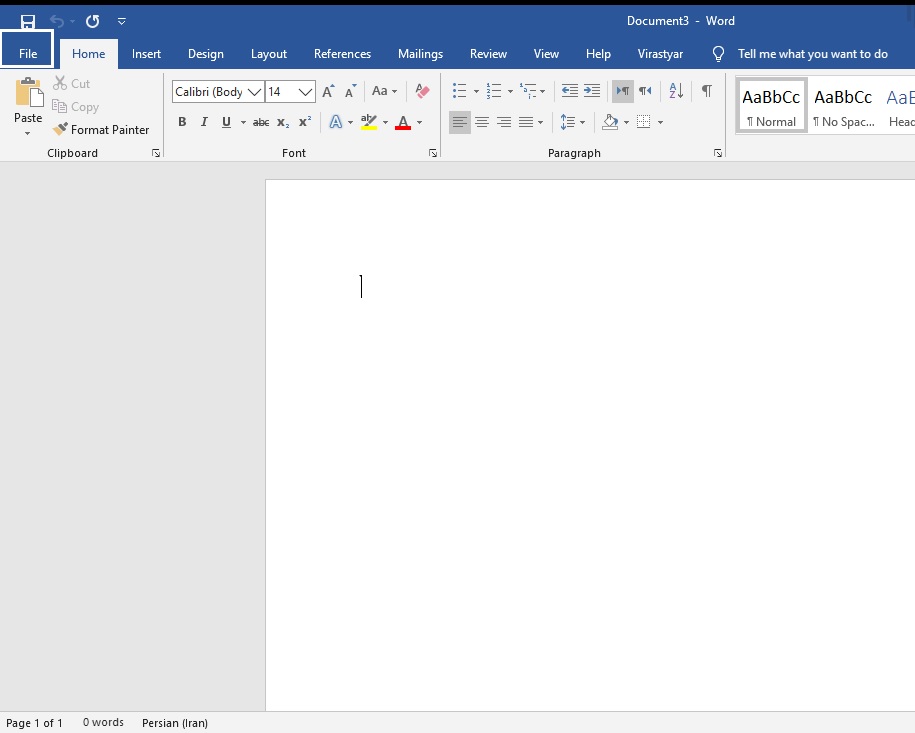This screenshot has height=733, width=915.
Task: Click the Repeat typing icon
Action: pyautogui.click(x=92, y=22)
